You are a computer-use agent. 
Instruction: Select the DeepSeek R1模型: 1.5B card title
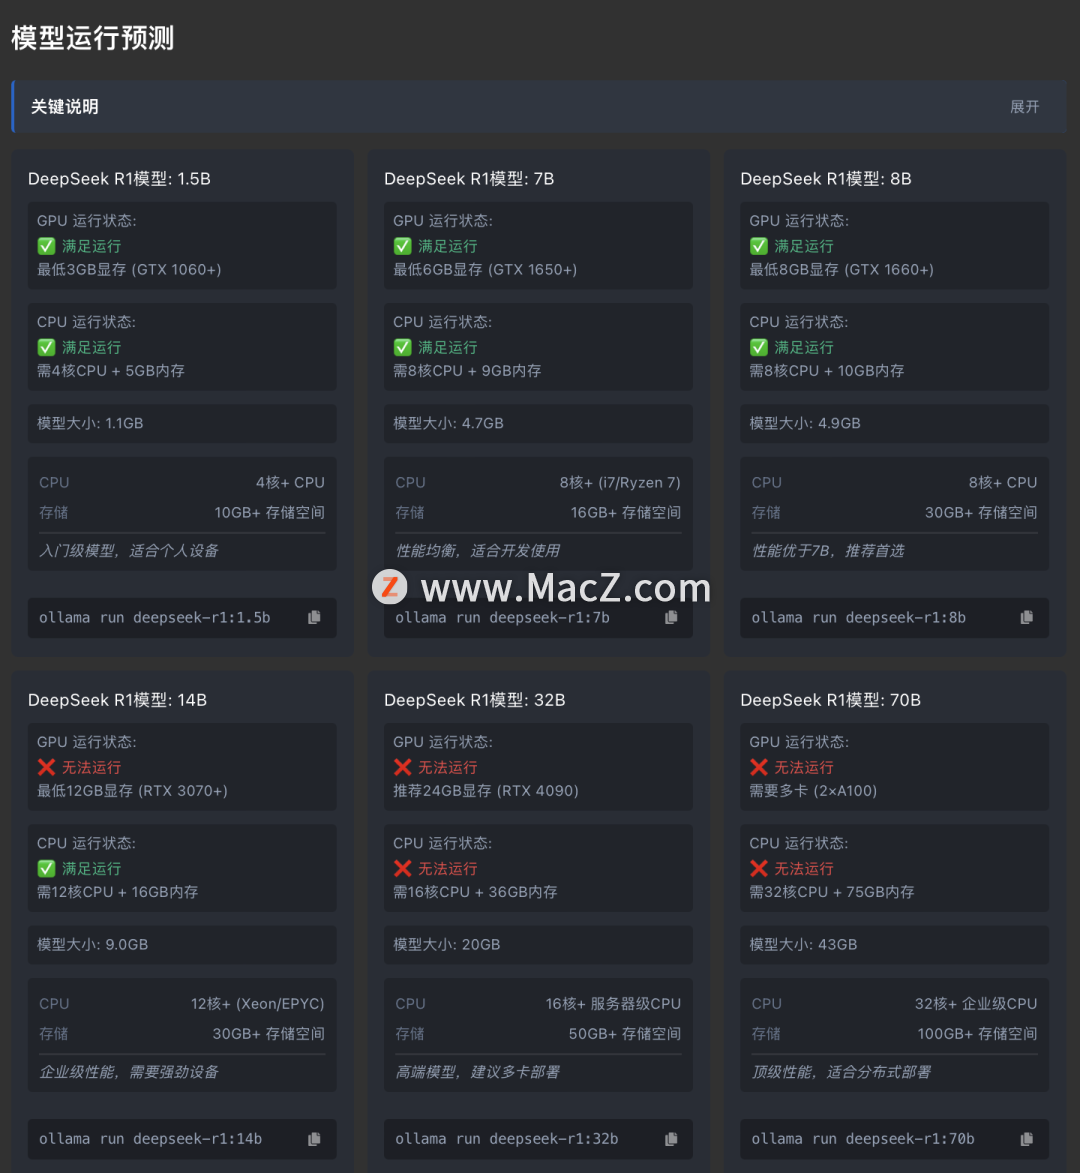(119, 179)
